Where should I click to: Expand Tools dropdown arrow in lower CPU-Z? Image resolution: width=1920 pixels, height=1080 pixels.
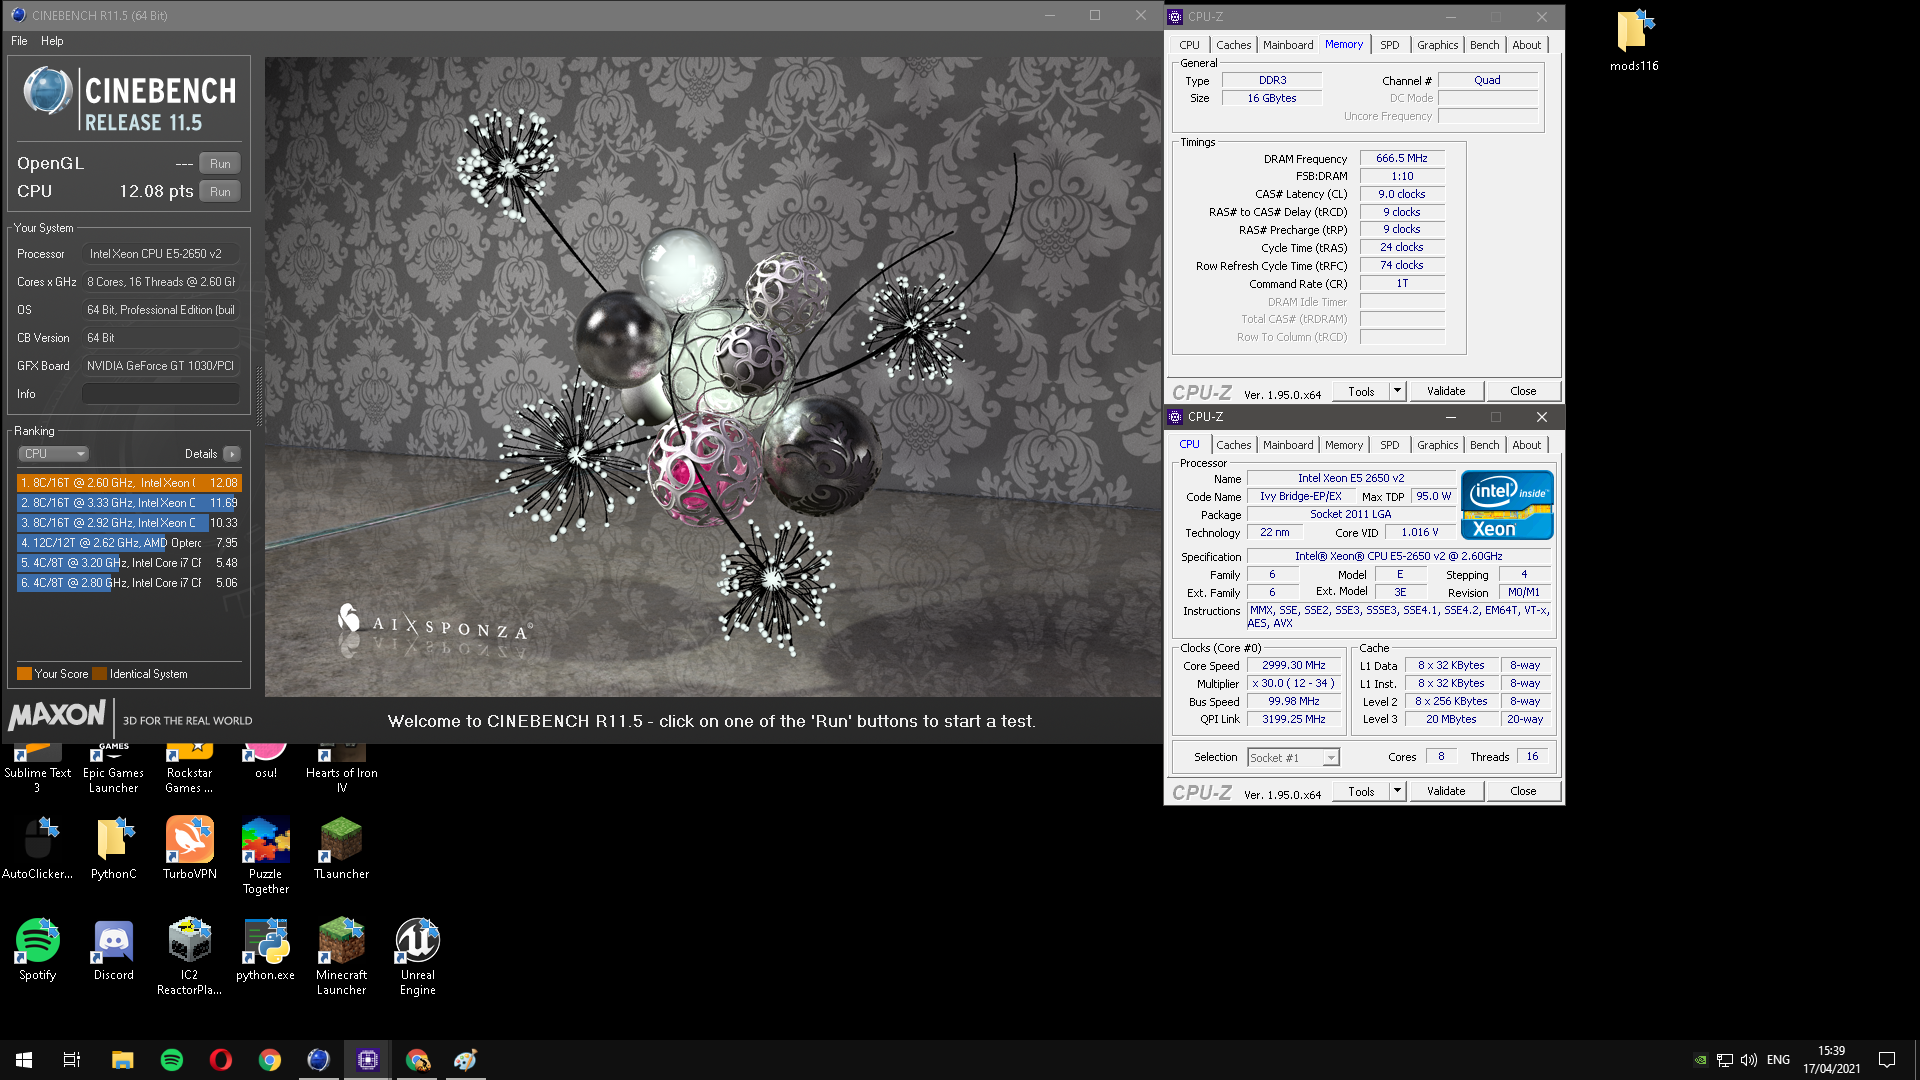pos(1398,792)
